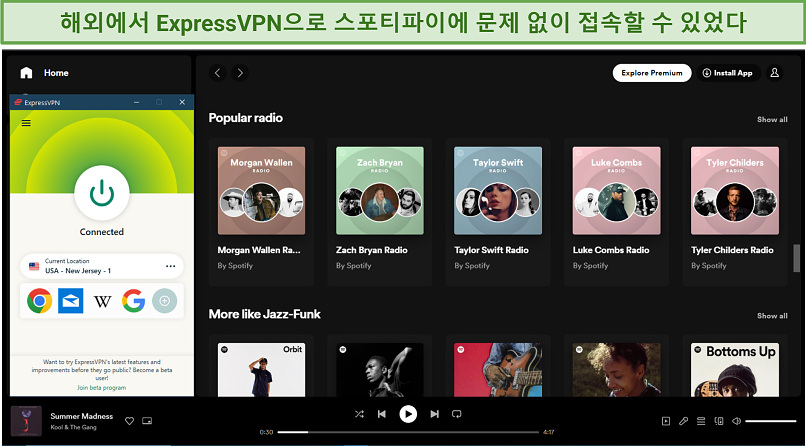
Task: Select current location USA - New Jersey - 1
Action: coord(102,266)
